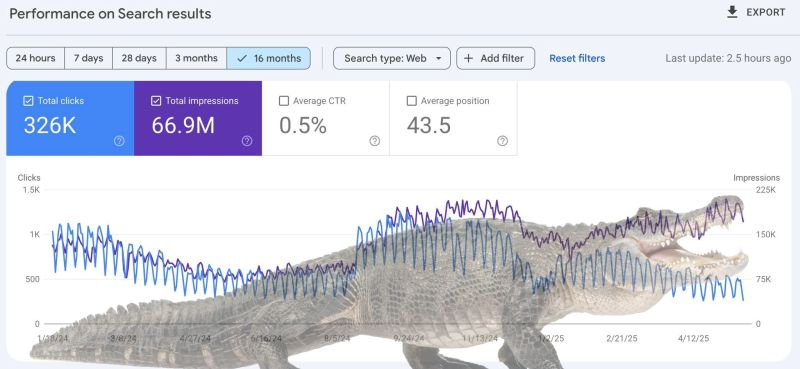The height and width of the screenshot is (369, 800).
Task: Open the Search type: Web dropdown
Action: [392, 58]
